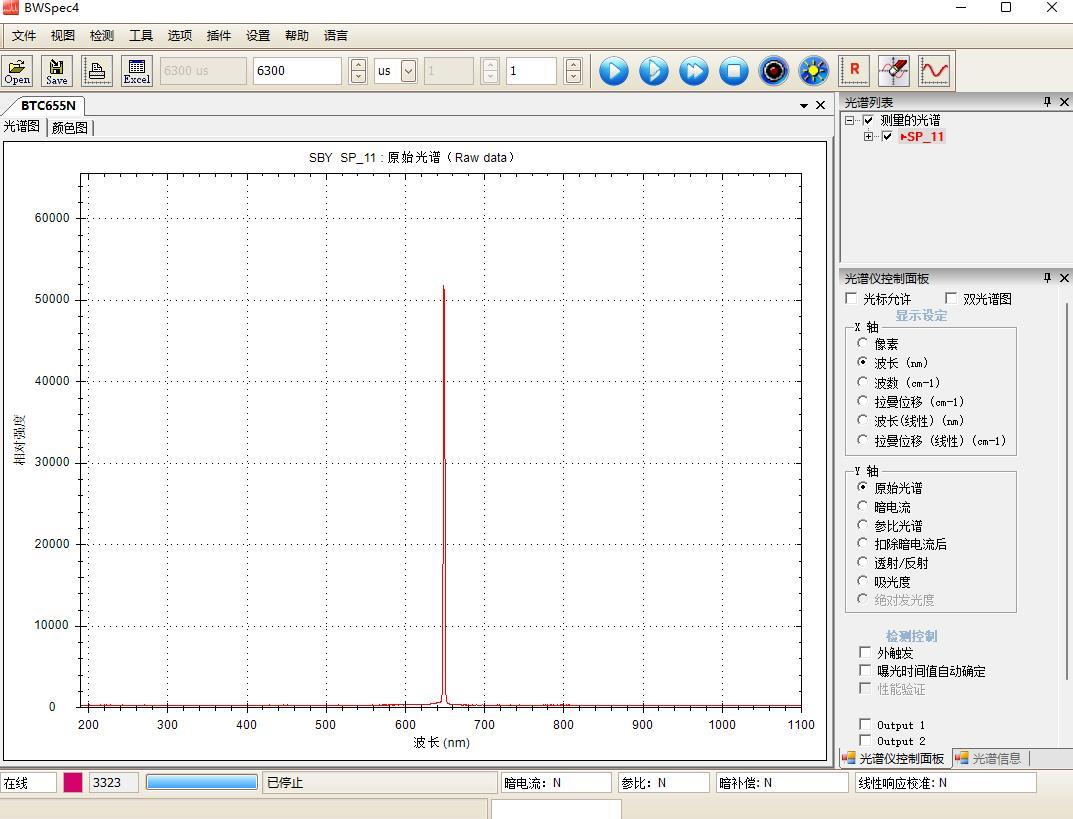The height and width of the screenshot is (819, 1073).
Task: Click the red wave curve icon
Action: [934, 71]
